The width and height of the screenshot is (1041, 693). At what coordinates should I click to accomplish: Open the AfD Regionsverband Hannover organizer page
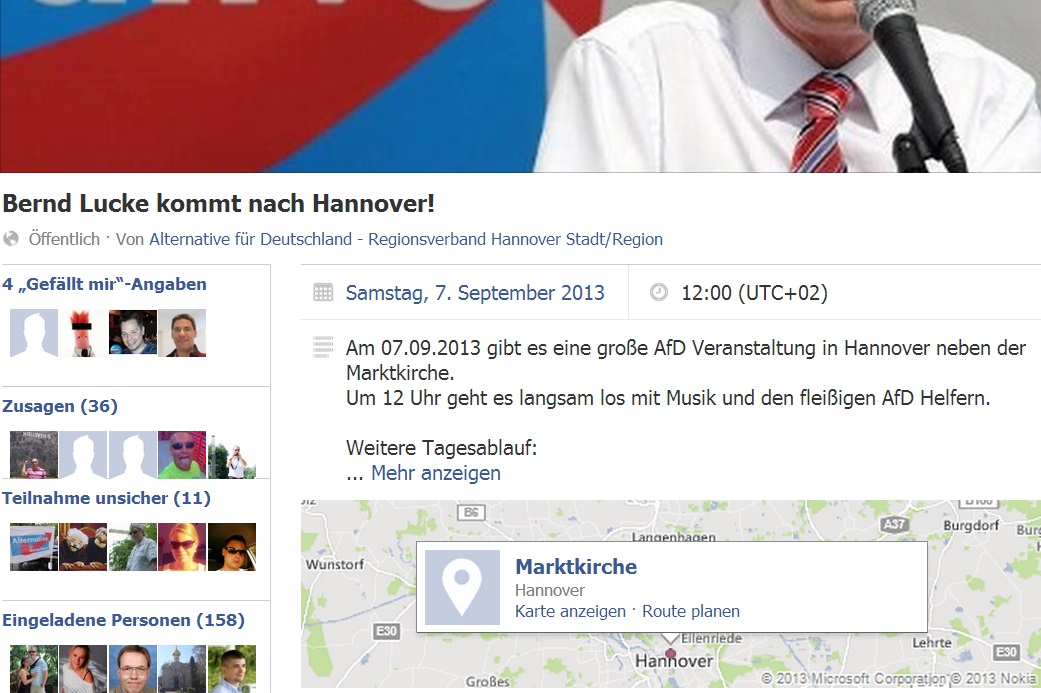coord(406,239)
